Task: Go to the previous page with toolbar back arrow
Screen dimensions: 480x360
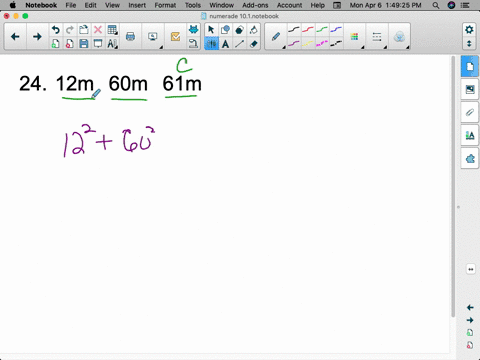Action: pos(15,37)
